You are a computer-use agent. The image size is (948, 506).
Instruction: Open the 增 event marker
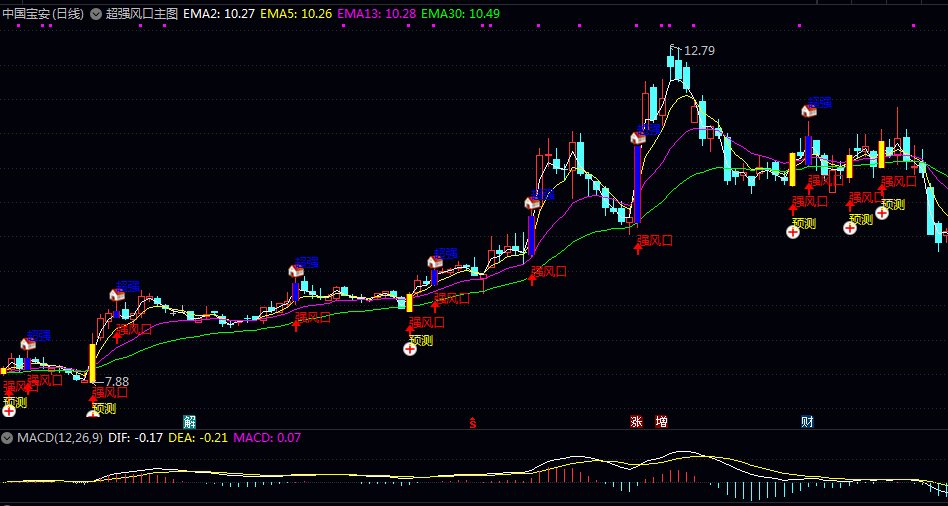[x=661, y=421]
